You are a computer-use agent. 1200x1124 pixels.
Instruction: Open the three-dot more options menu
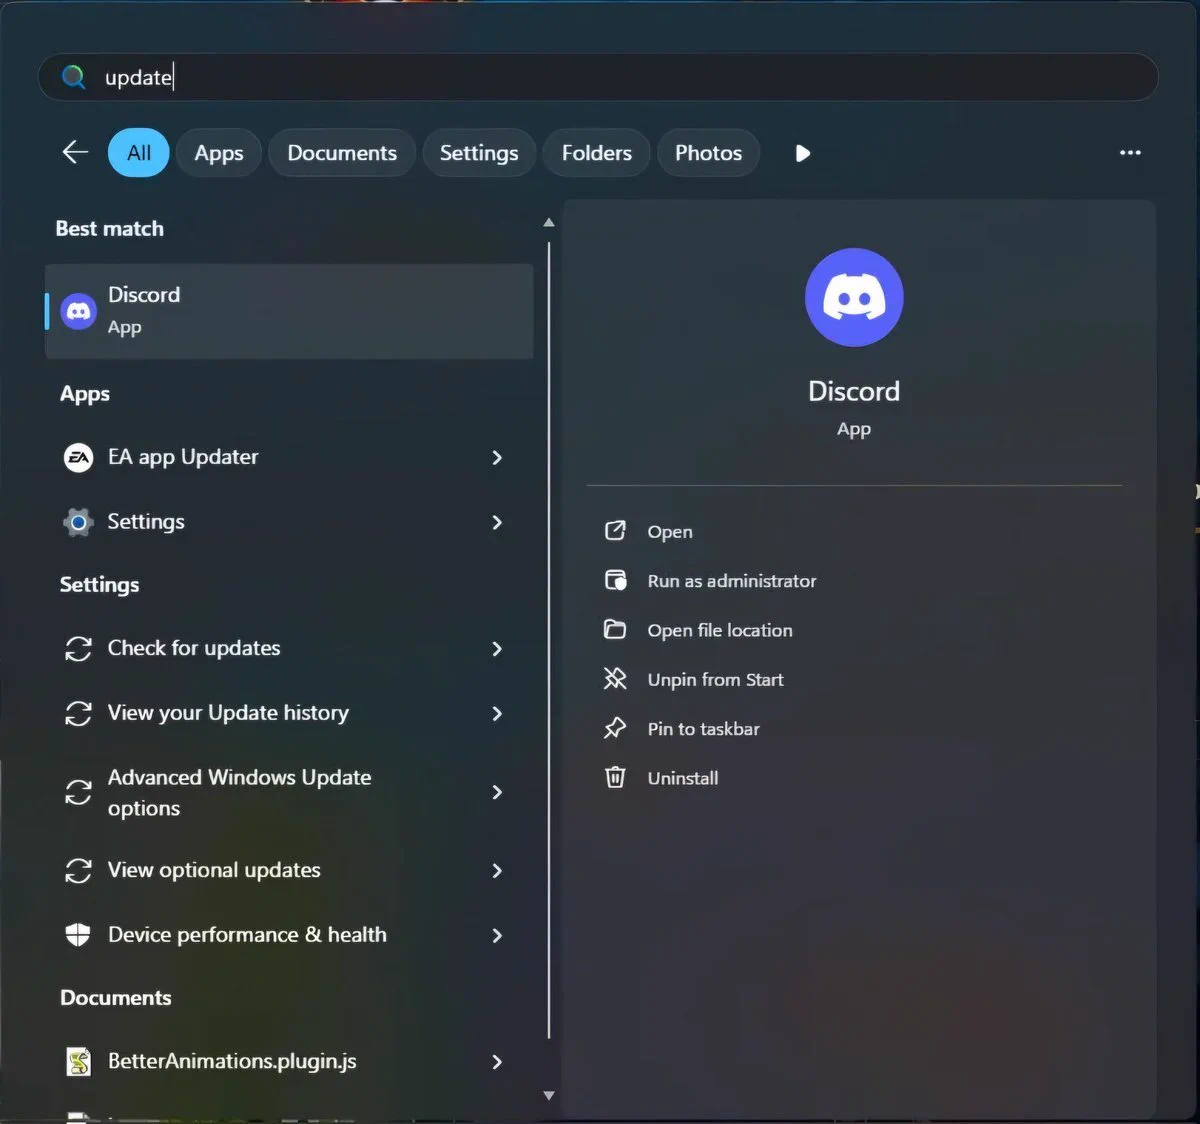click(x=1130, y=153)
